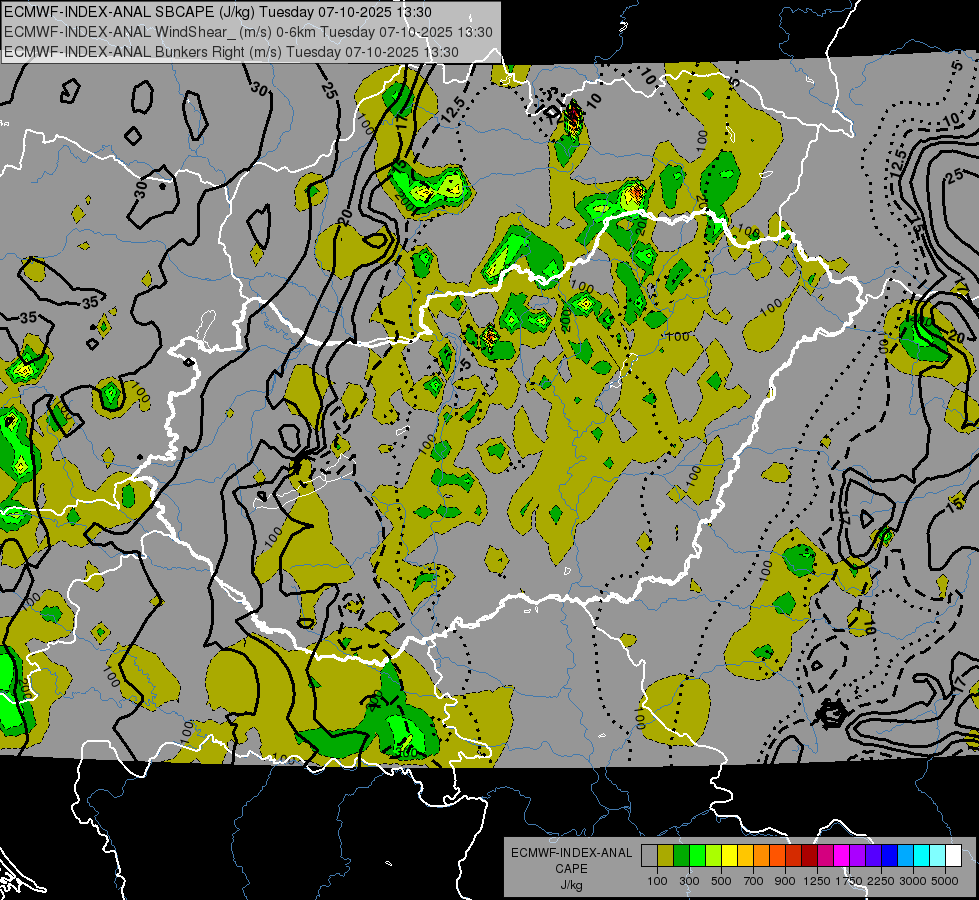Screen dimensions: 979x900
Task: Click the J/kg unit label in legend
Action: 571,885
